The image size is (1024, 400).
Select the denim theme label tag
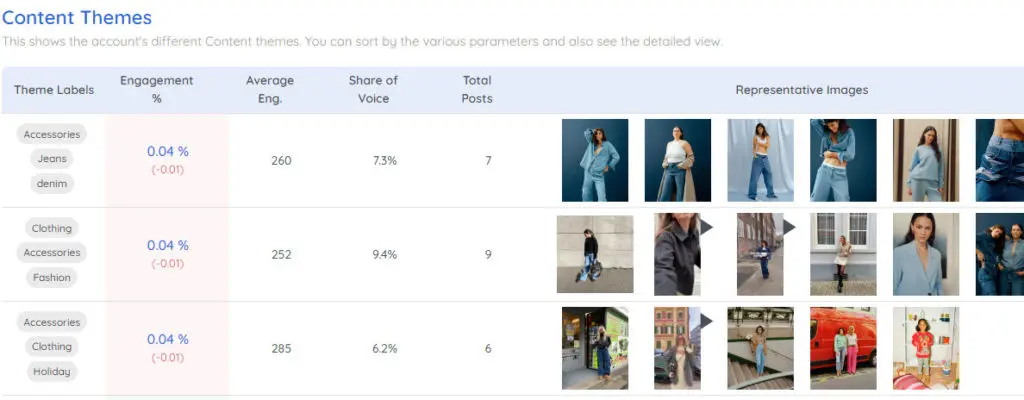[52, 184]
